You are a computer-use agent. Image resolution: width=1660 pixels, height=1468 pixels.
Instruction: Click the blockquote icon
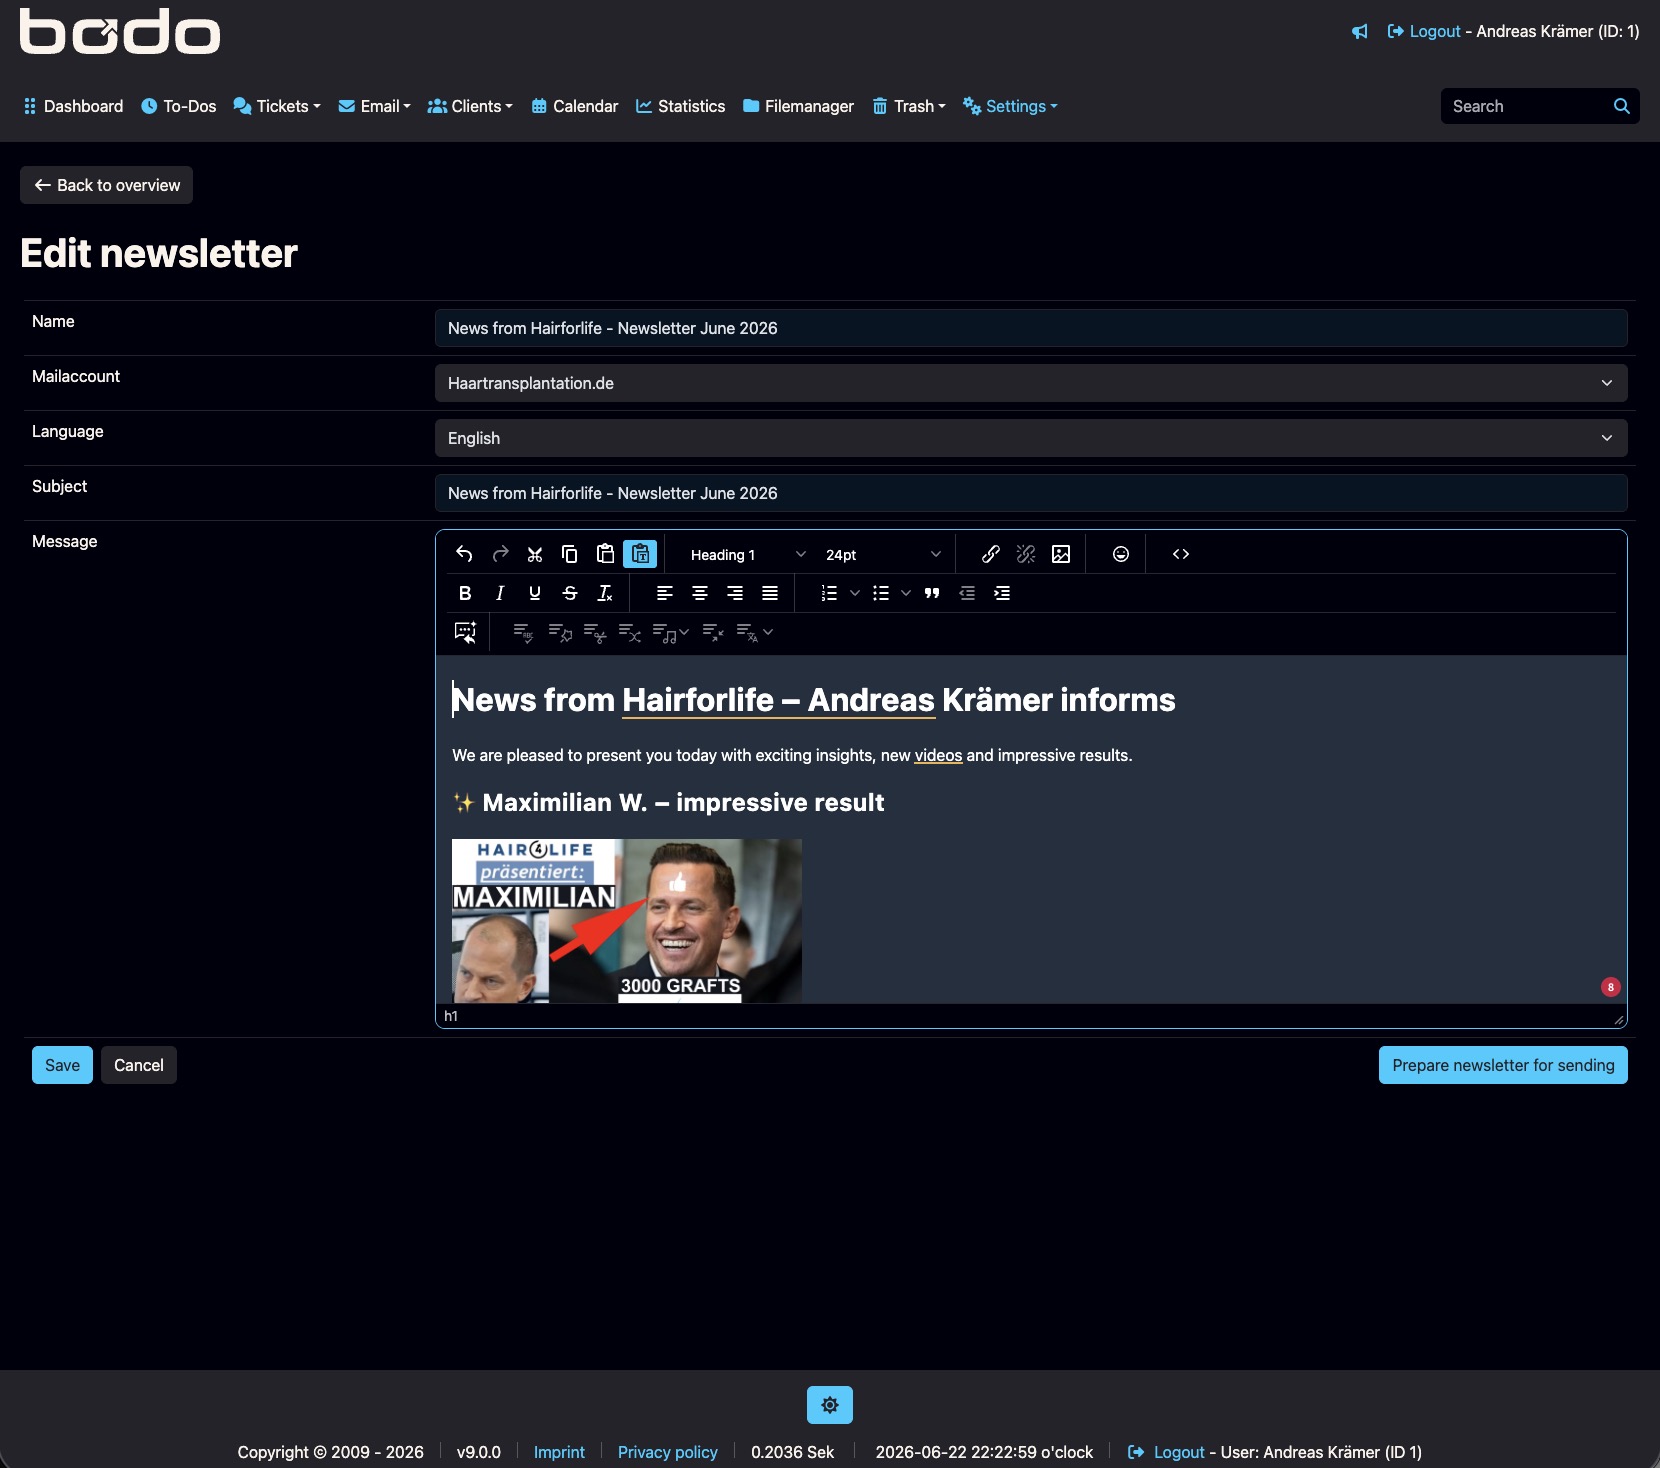coord(932,593)
